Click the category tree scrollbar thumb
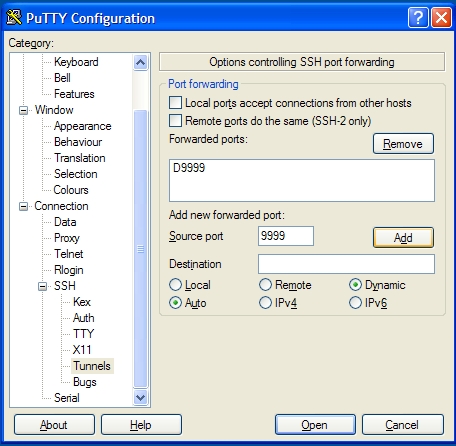Image resolution: width=456 pixels, height=446 pixels. [x=140, y=249]
